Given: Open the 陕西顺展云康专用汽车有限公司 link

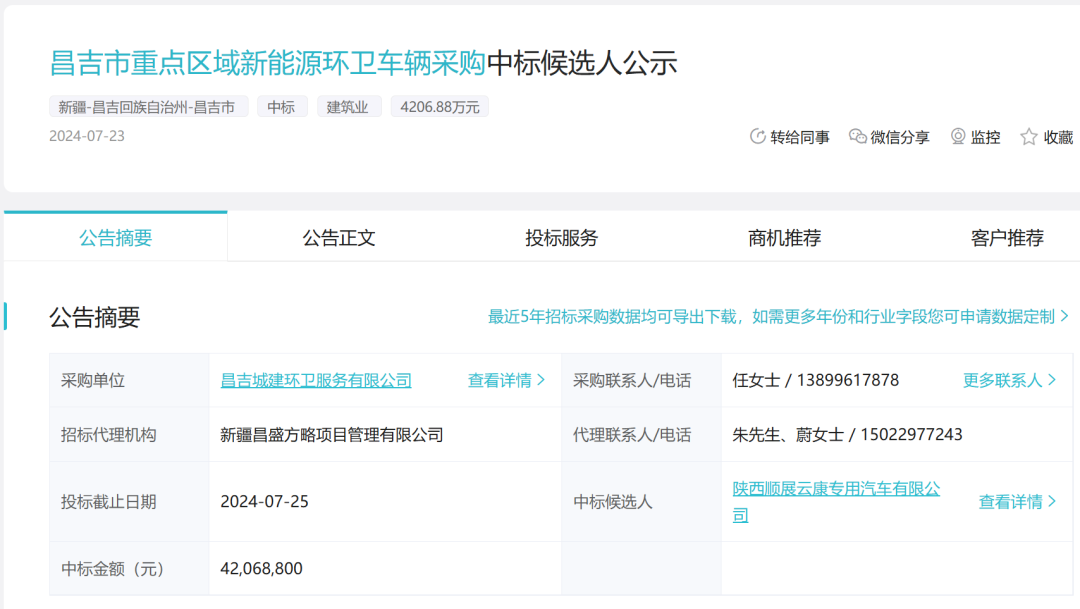Looking at the screenshot, I should 836,502.
